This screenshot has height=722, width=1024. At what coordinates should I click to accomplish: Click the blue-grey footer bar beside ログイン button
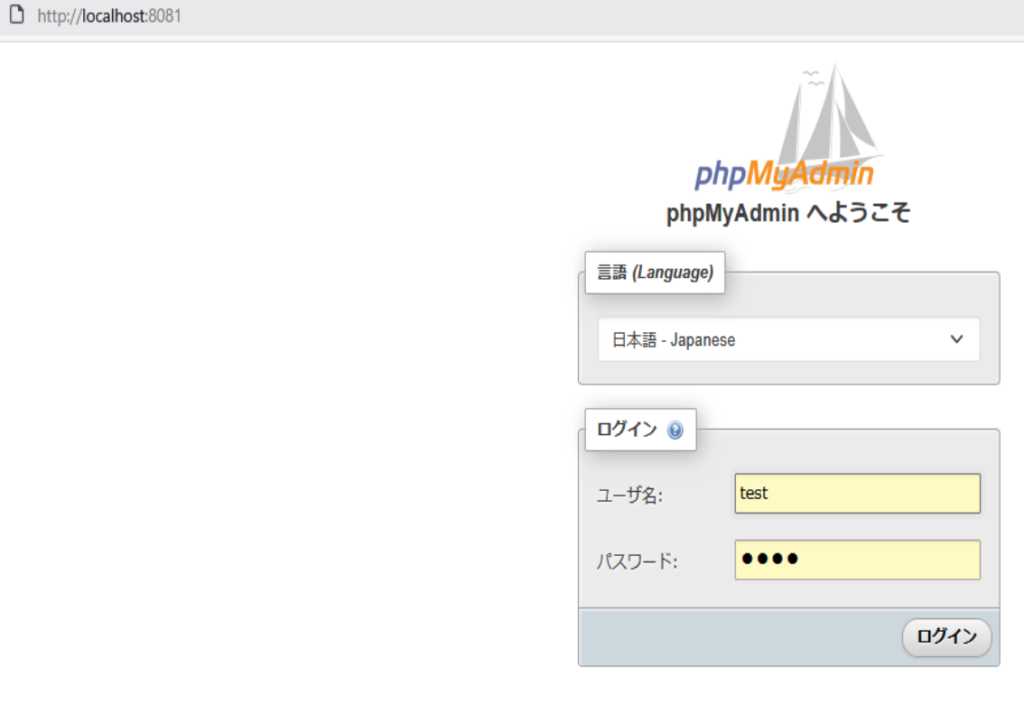[740, 637]
